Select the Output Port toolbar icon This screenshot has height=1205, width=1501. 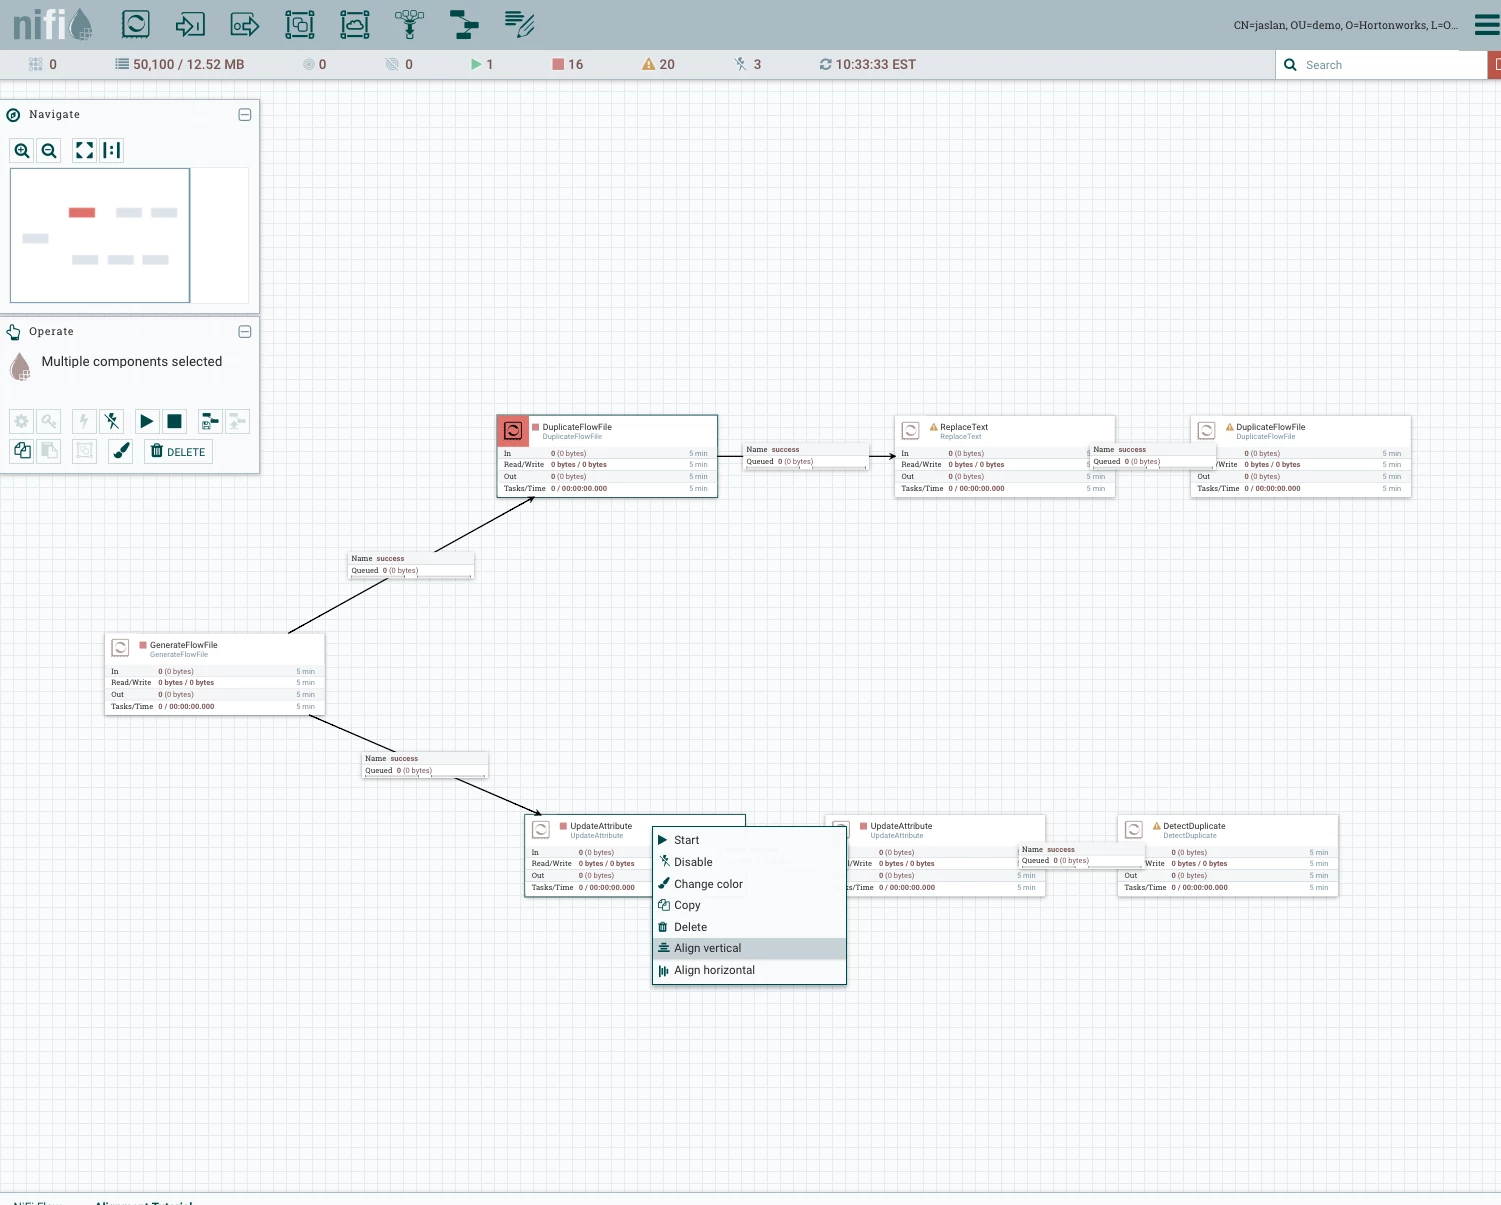(245, 24)
